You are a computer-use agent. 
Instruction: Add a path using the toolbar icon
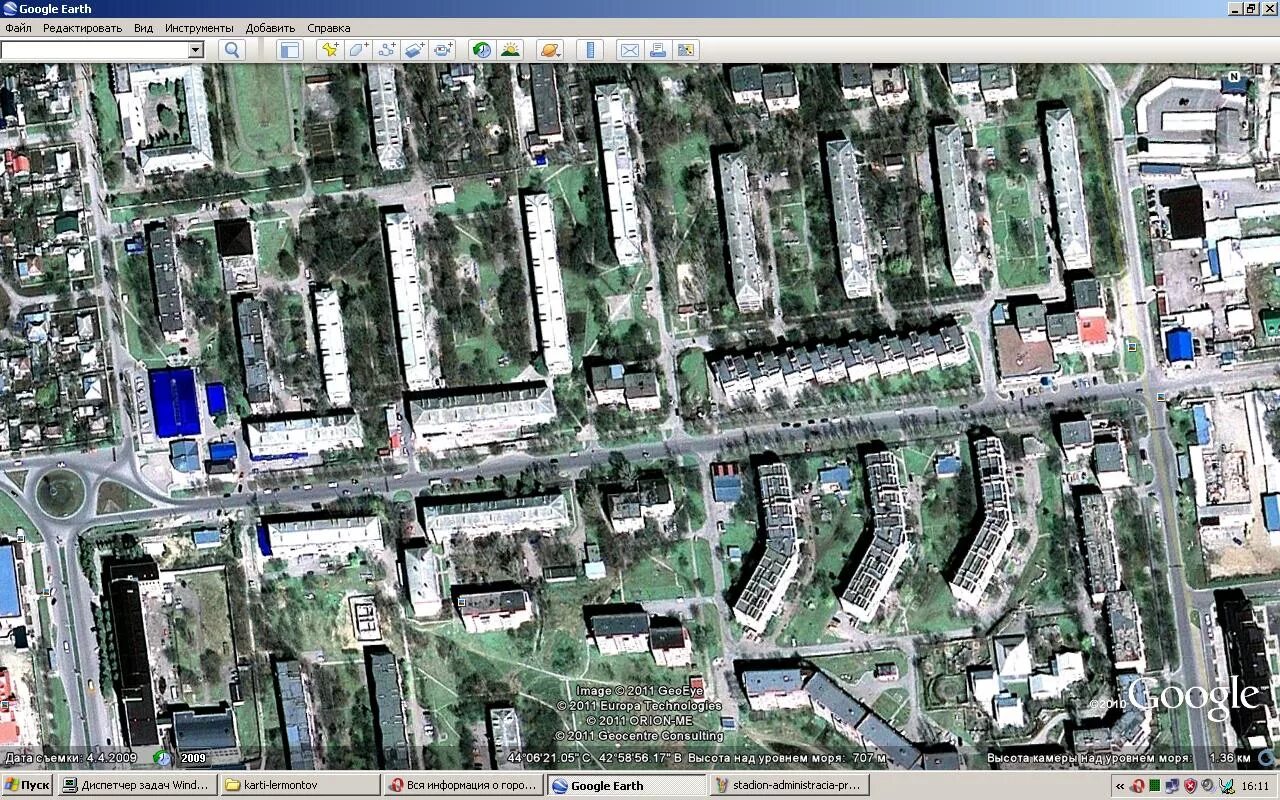[x=386, y=49]
